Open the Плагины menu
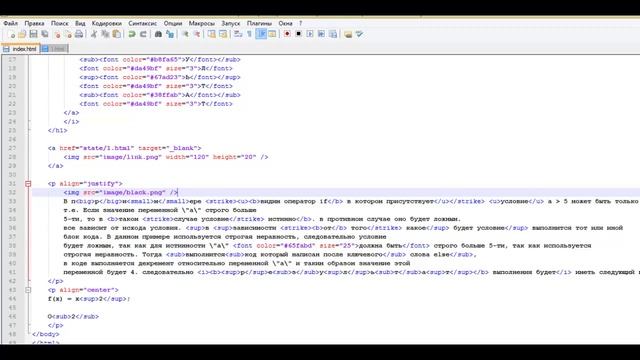This screenshot has width=640, height=360. pyautogui.click(x=259, y=23)
